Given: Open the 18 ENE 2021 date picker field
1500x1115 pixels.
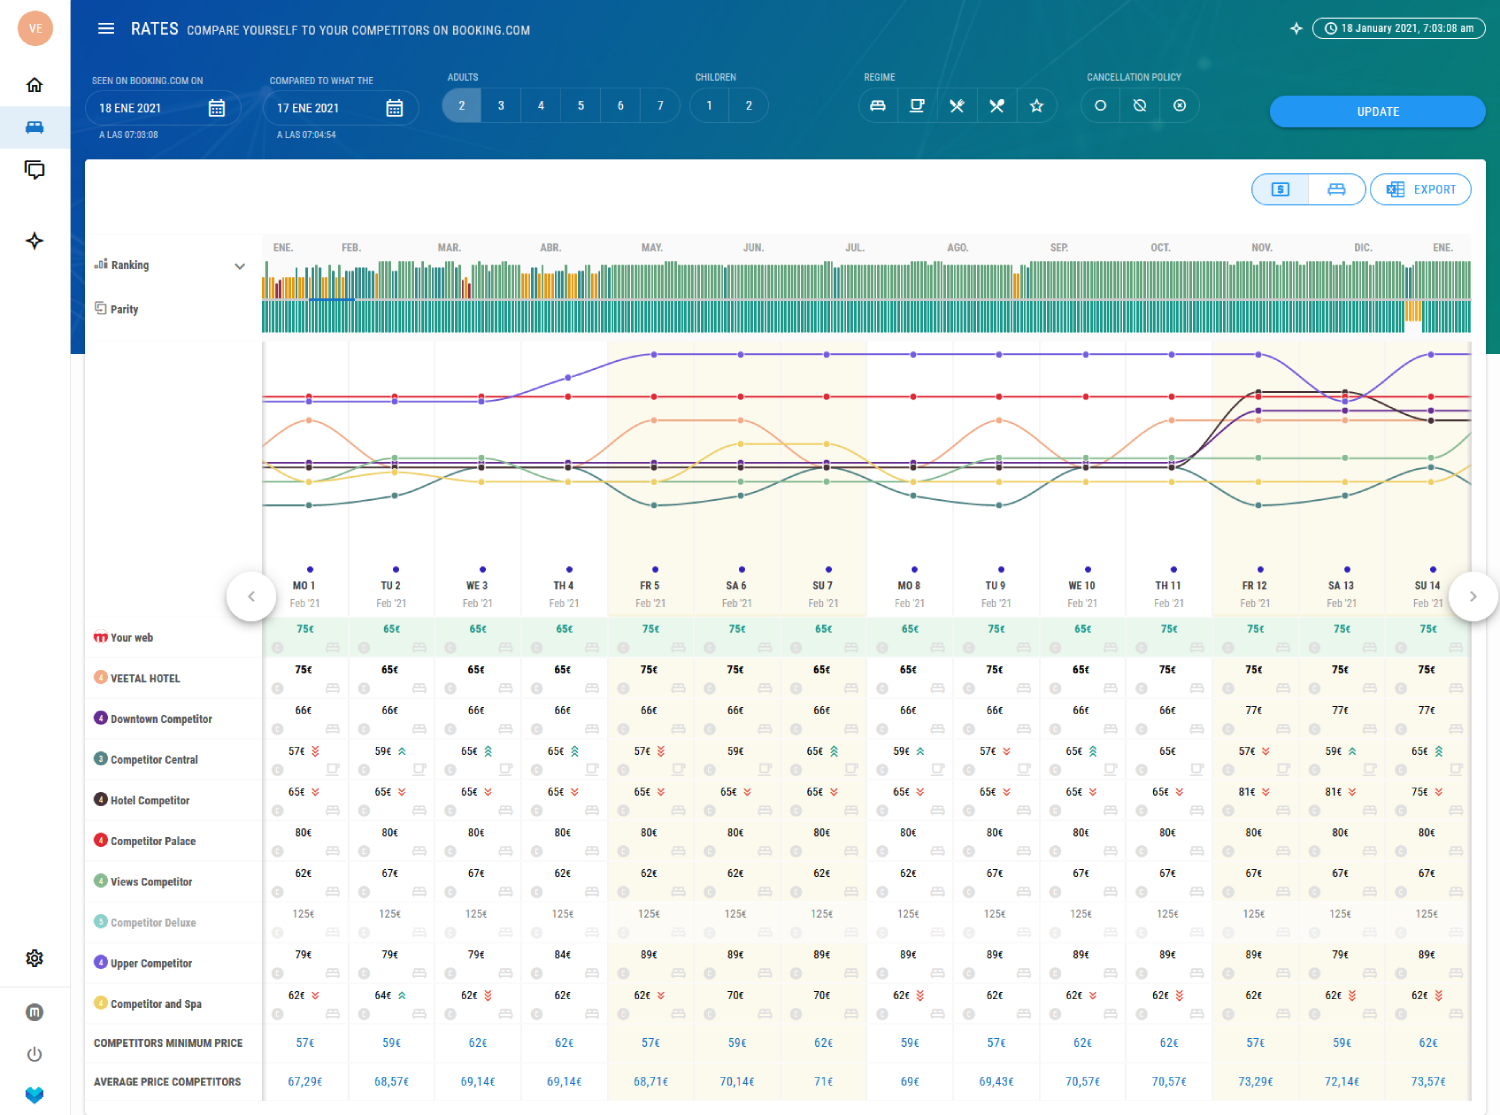Looking at the screenshot, I should [163, 108].
